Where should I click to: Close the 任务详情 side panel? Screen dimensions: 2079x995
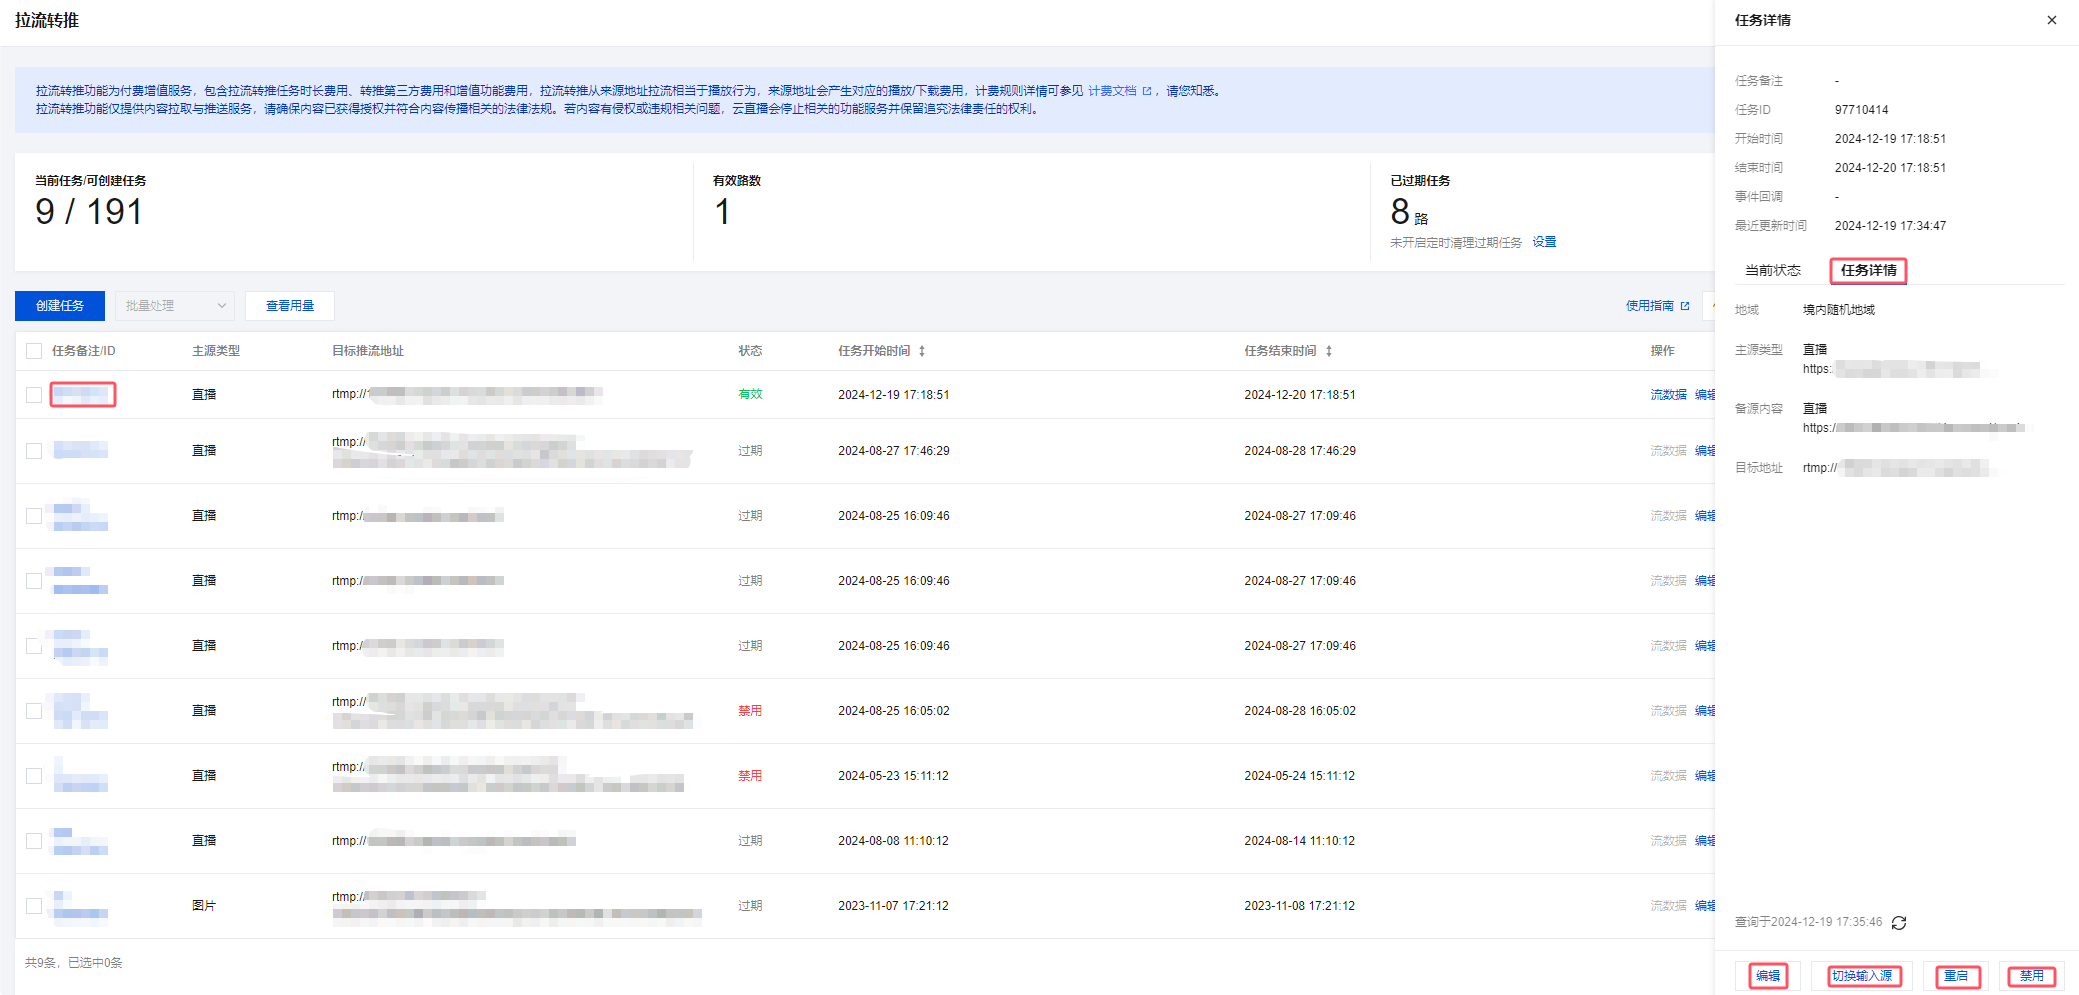tap(2051, 20)
